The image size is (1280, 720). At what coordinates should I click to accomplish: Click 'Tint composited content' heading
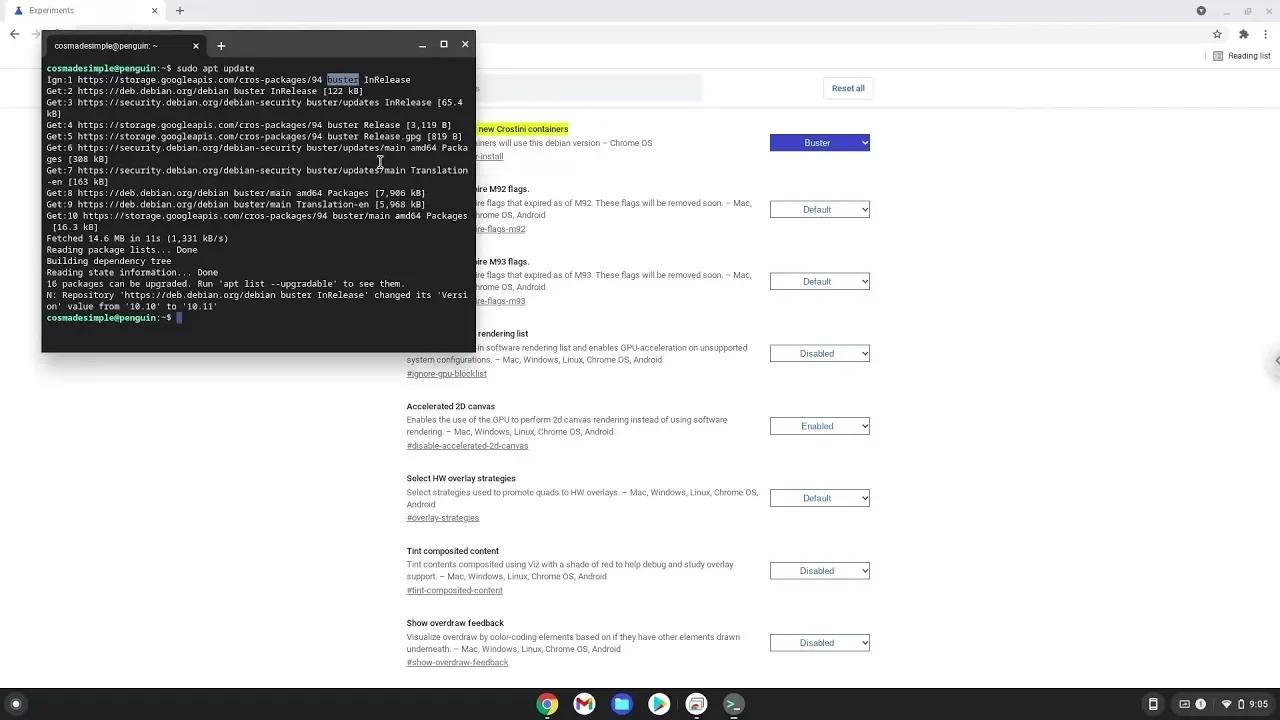click(x=453, y=551)
